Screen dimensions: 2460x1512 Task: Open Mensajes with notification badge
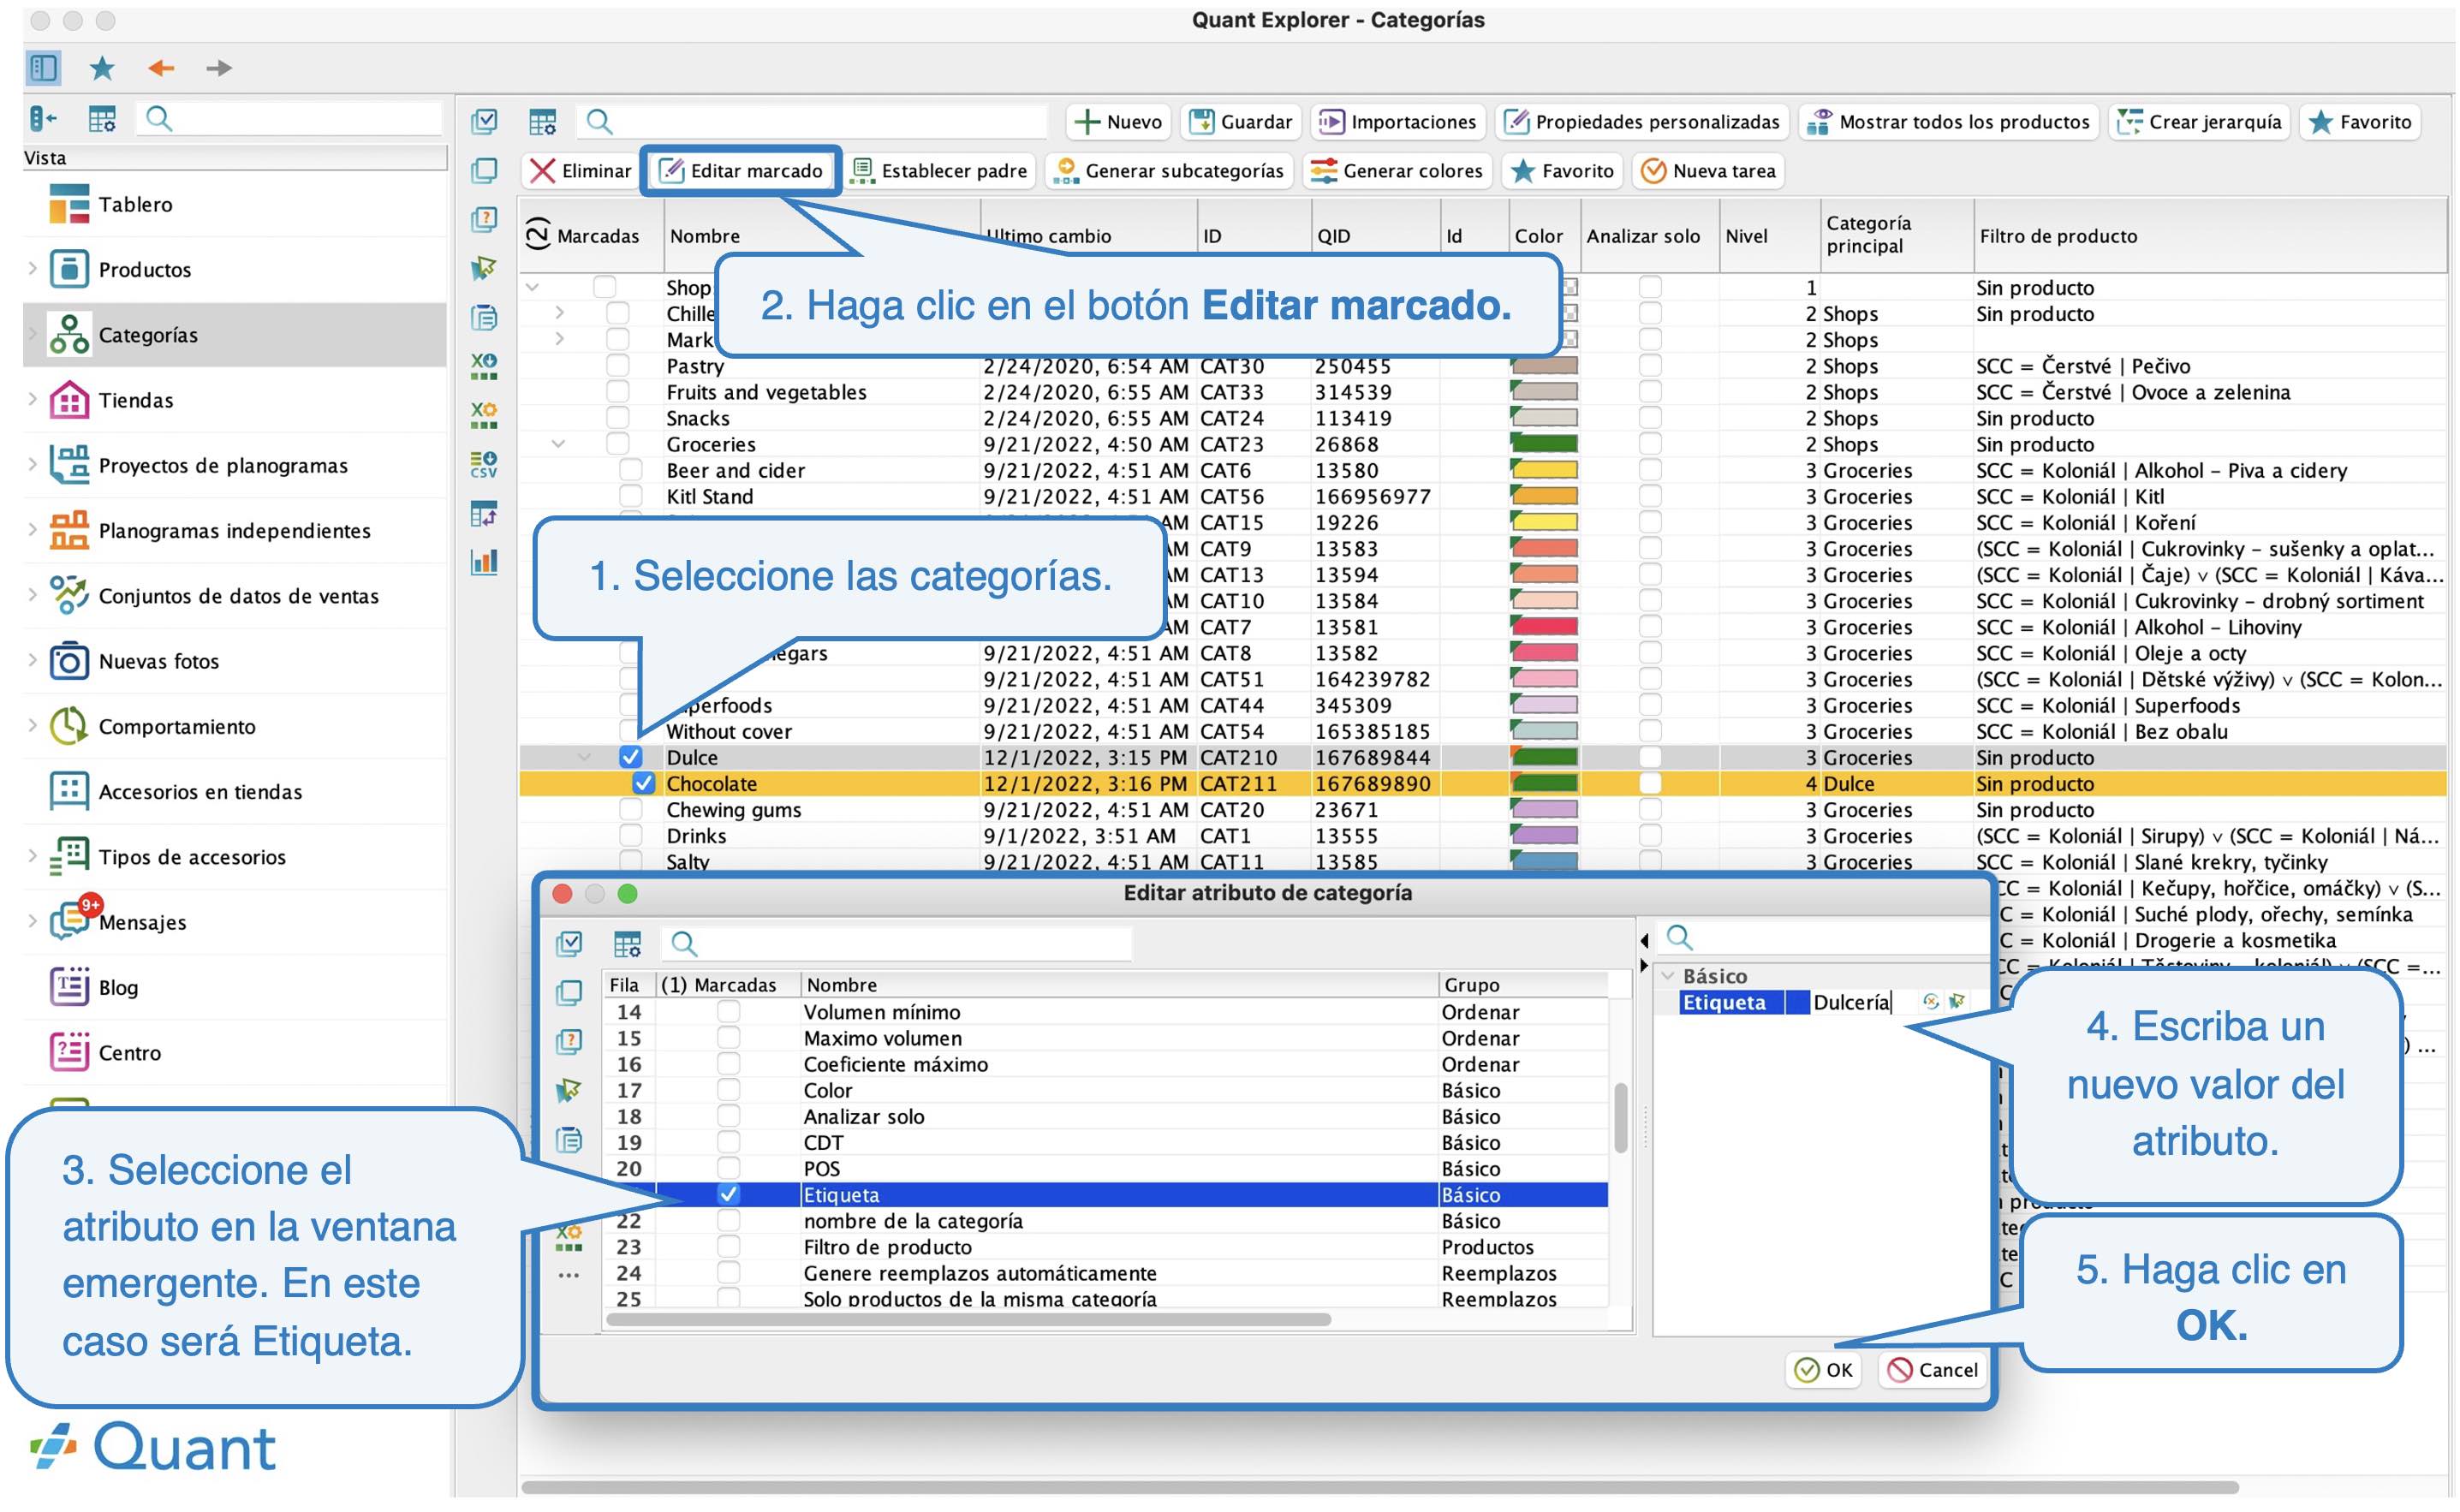[118, 920]
